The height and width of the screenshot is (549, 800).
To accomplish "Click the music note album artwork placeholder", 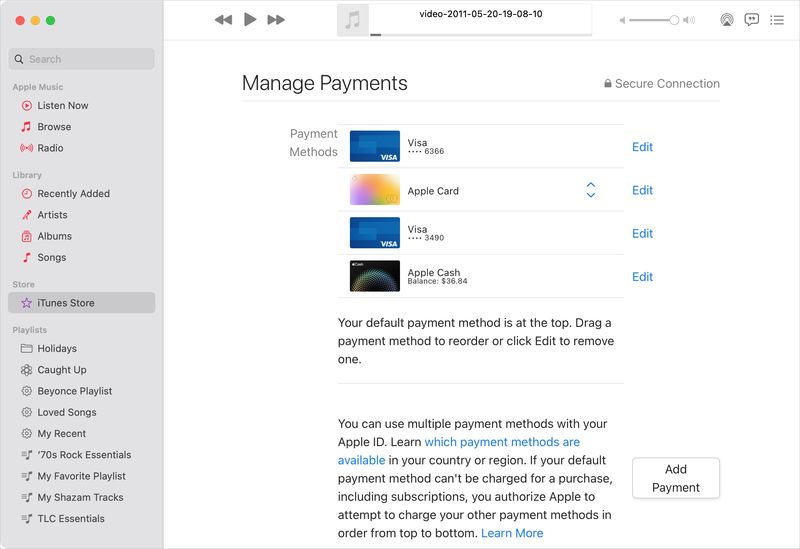I will [x=353, y=20].
